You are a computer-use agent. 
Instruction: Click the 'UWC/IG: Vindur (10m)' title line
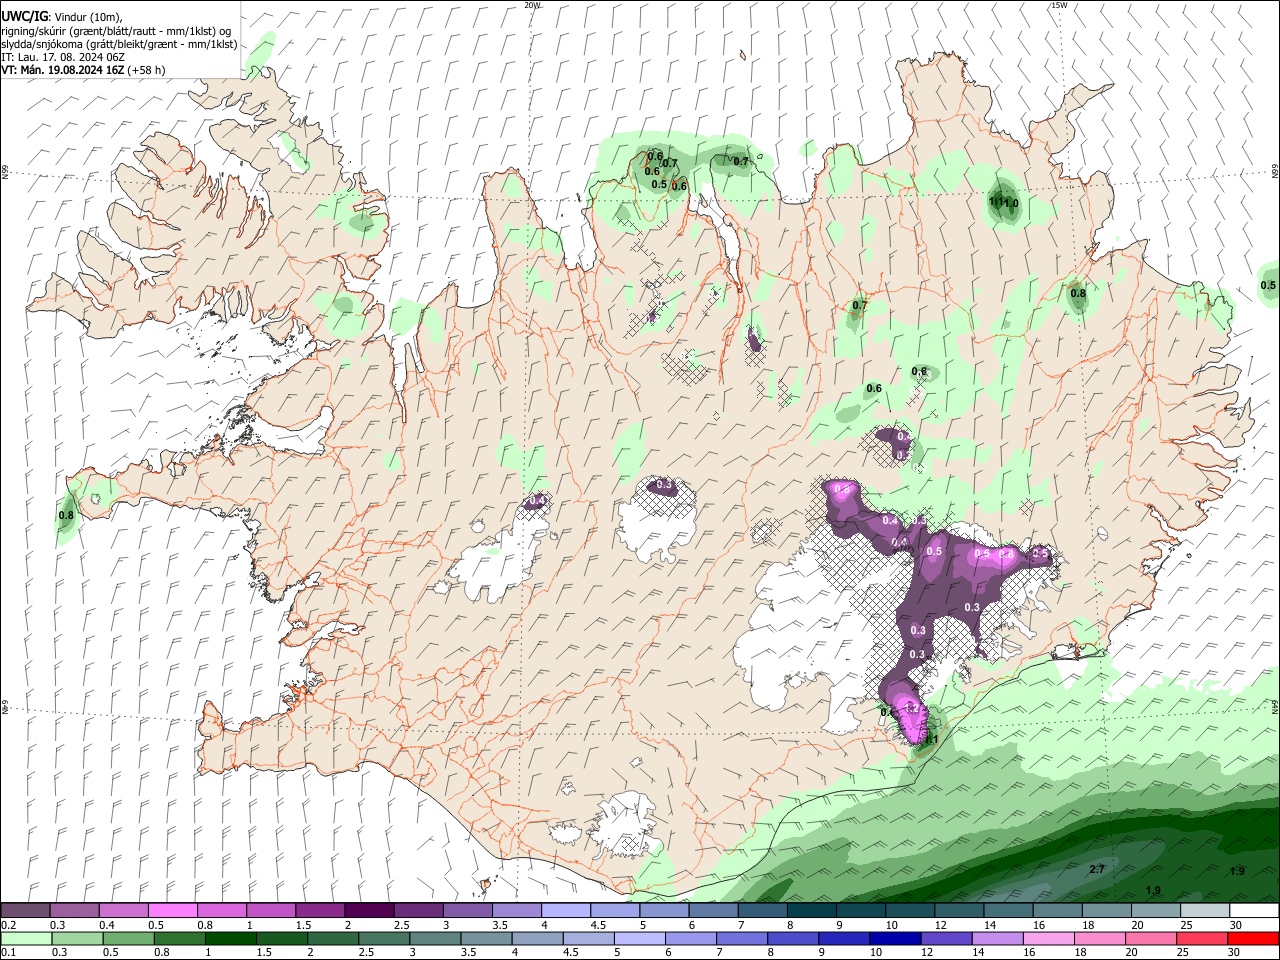[x=61, y=17]
